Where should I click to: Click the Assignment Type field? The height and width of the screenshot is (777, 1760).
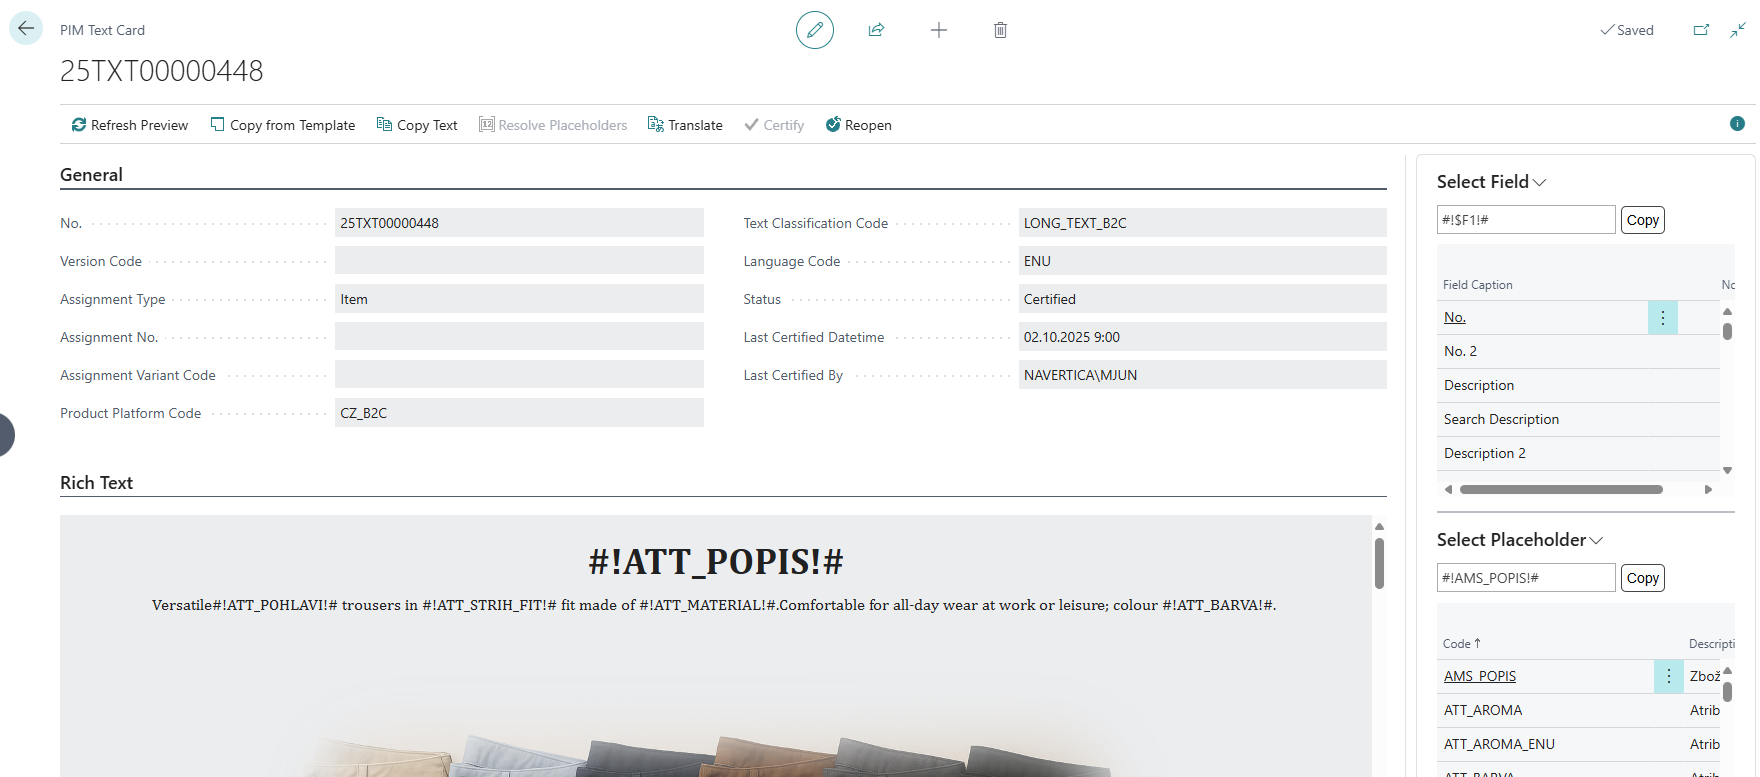pos(519,299)
